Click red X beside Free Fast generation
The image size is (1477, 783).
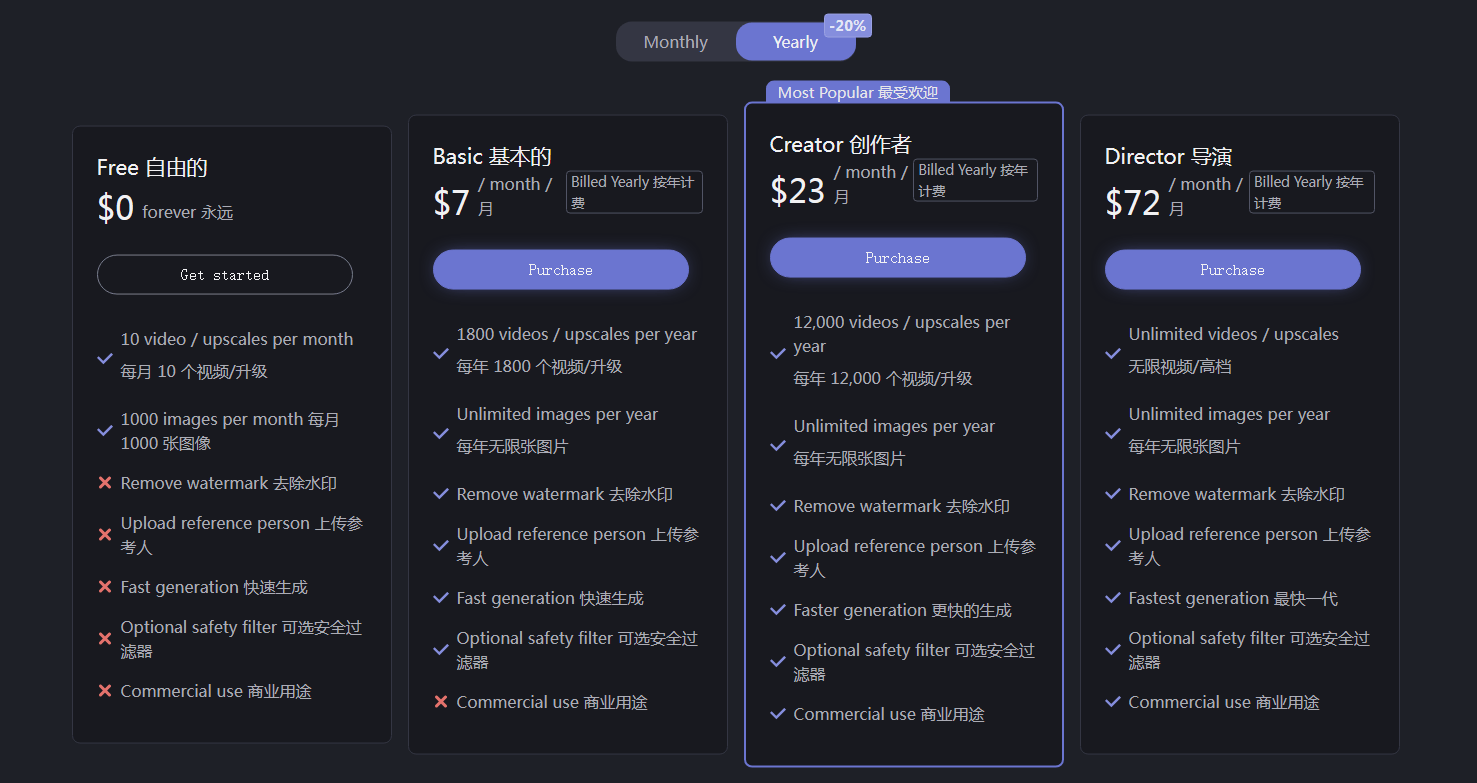tap(105, 587)
